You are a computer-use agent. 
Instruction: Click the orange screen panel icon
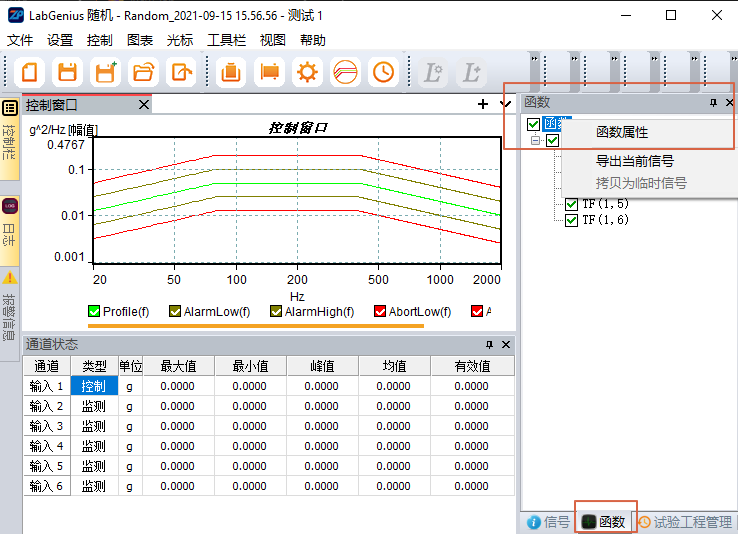click(x=269, y=72)
